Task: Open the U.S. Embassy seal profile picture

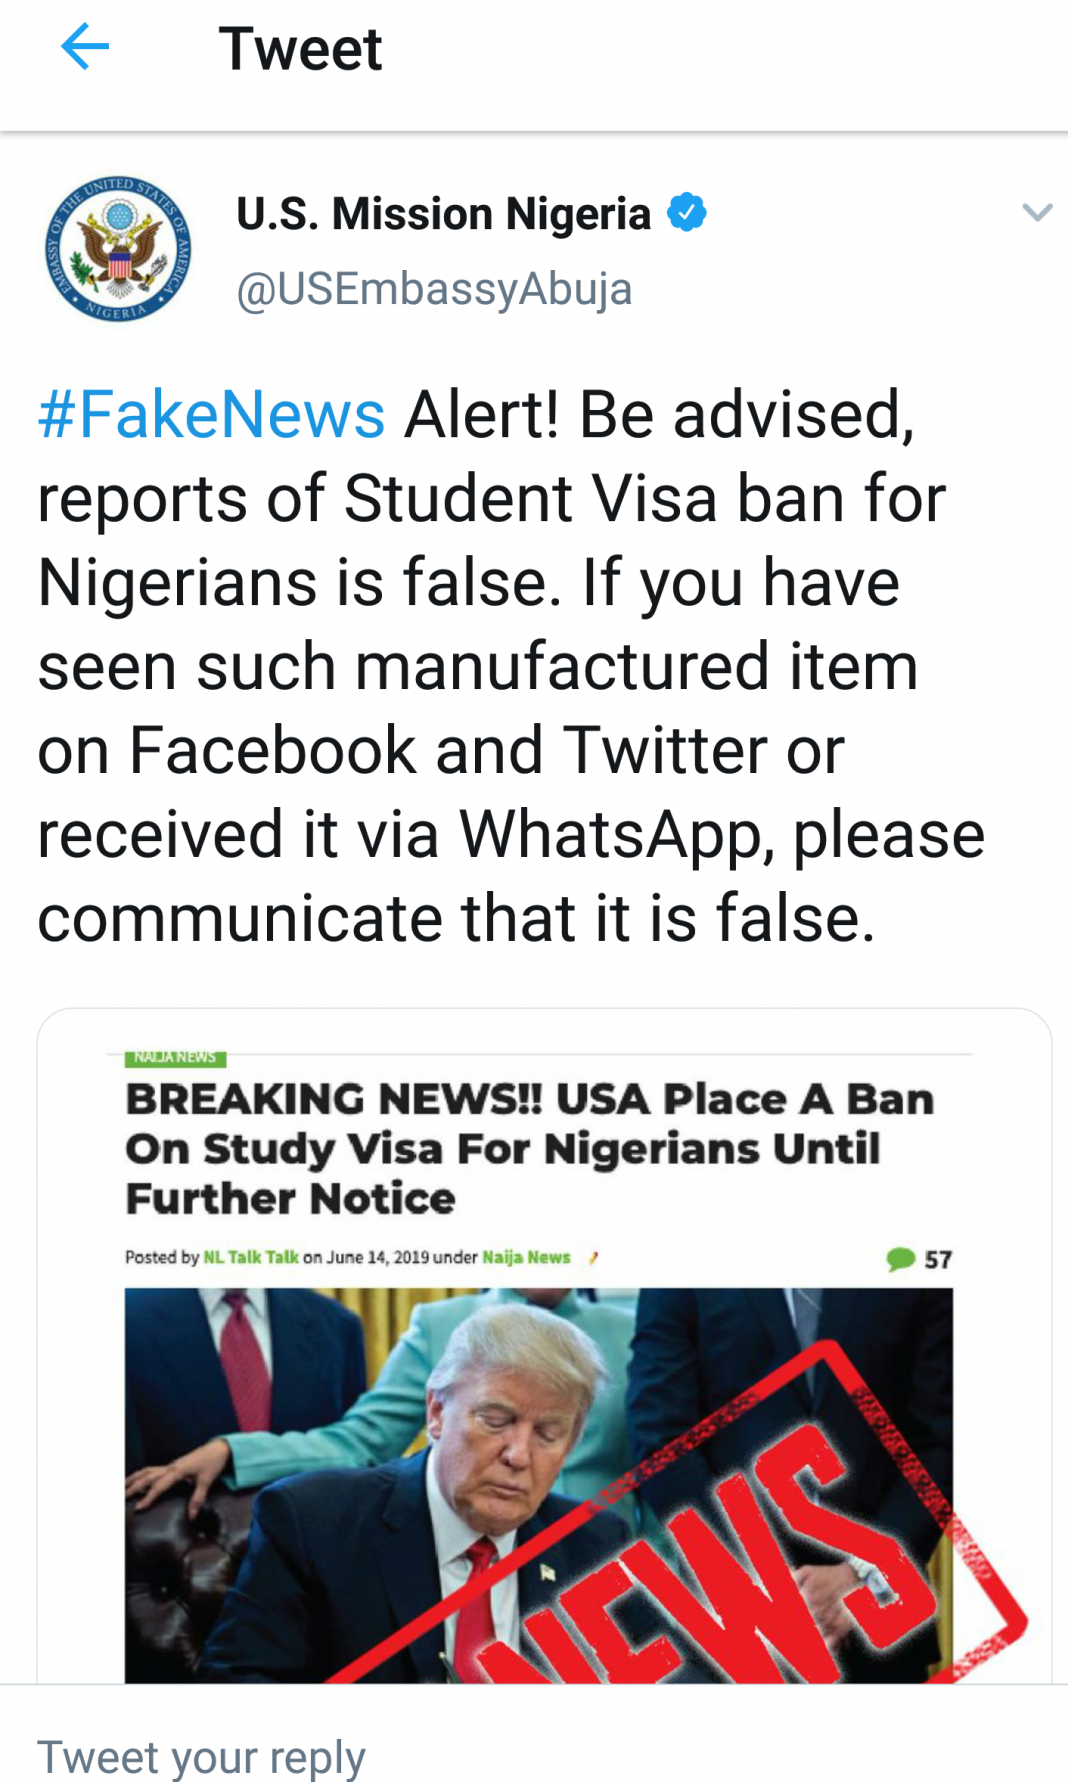Action: tap(118, 250)
